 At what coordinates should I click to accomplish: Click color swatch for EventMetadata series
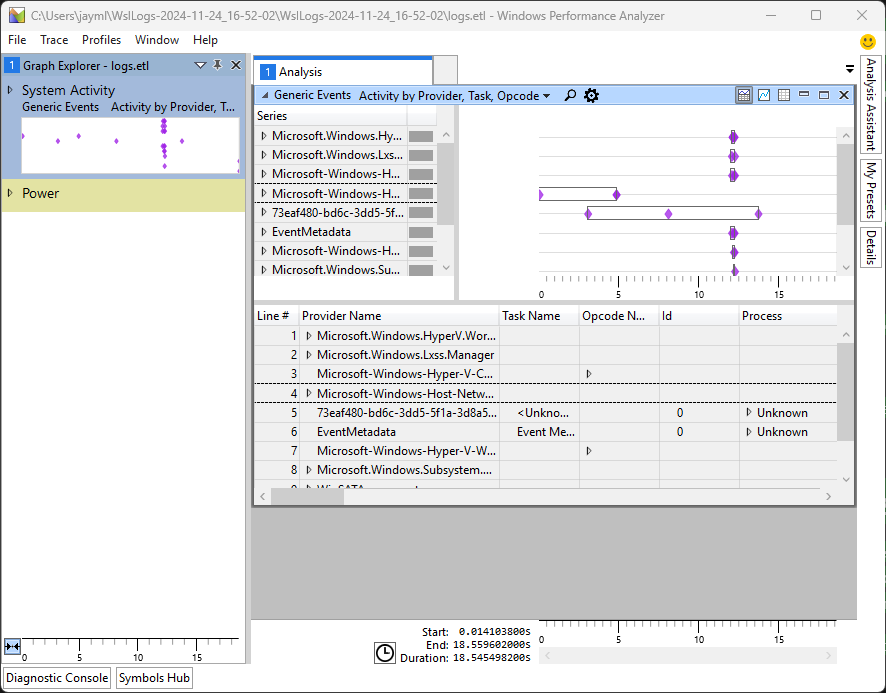point(421,232)
